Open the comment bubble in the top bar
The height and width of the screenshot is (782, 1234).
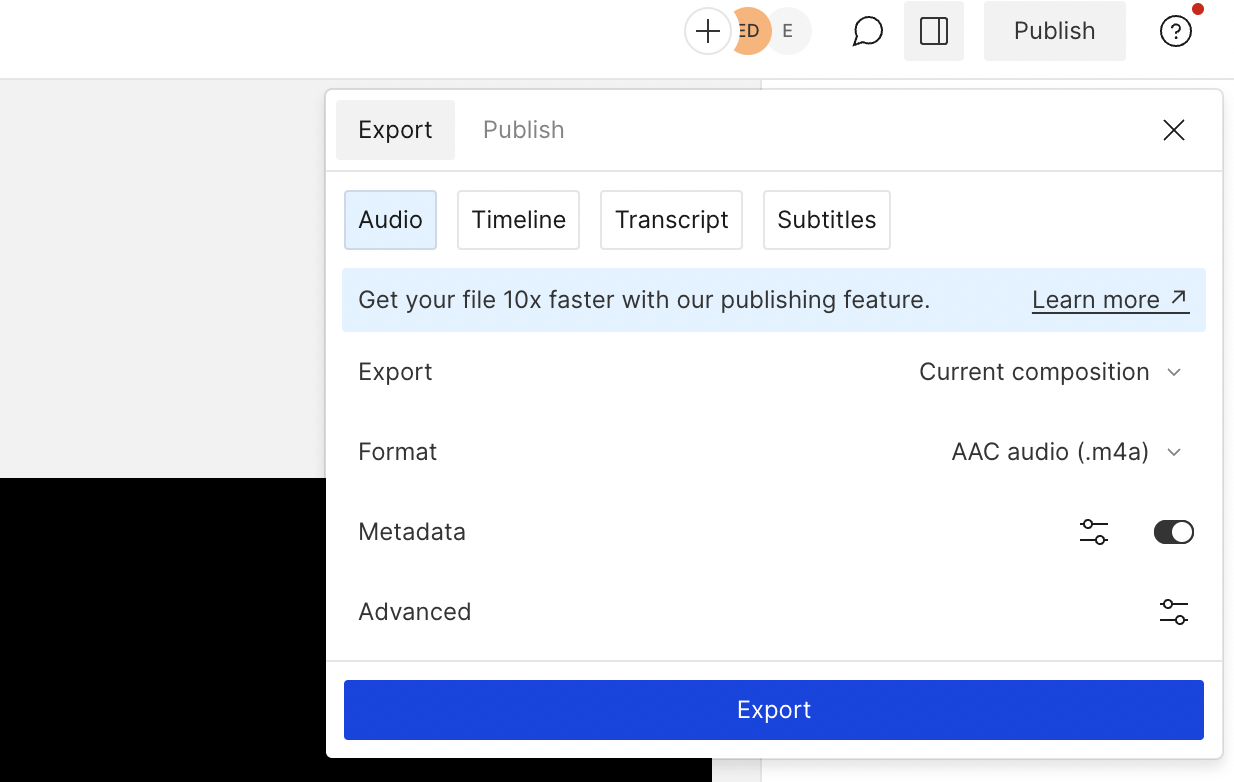[x=866, y=31]
